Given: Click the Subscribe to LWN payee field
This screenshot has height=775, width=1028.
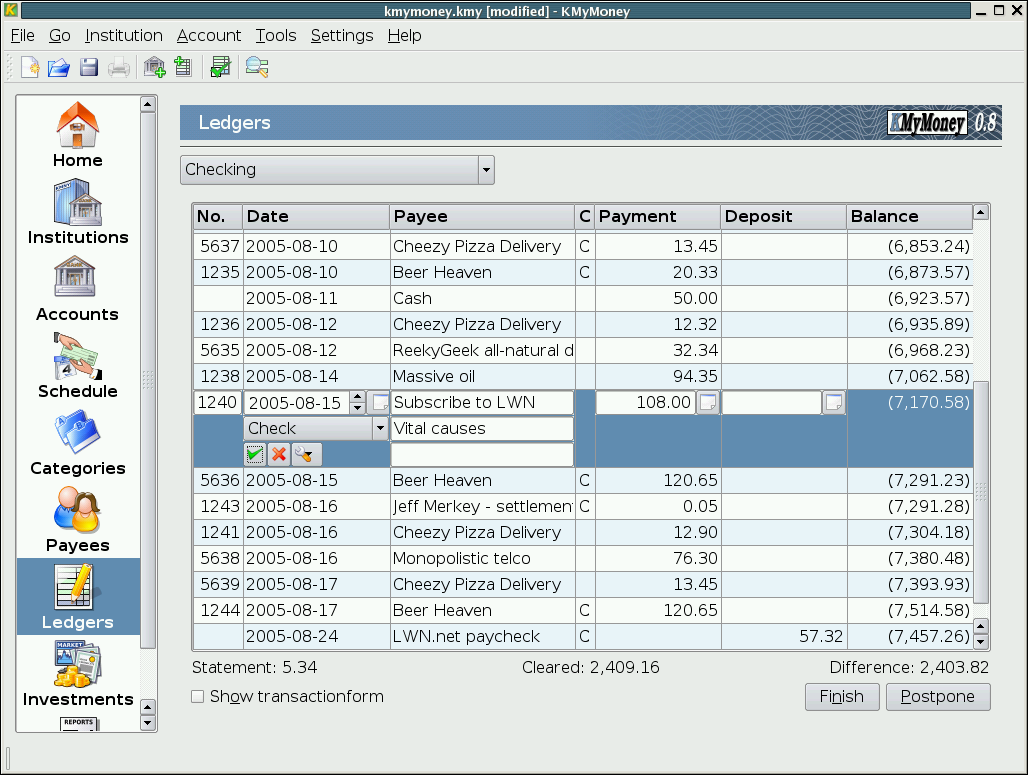Looking at the screenshot, I should [x=482, y=403].
